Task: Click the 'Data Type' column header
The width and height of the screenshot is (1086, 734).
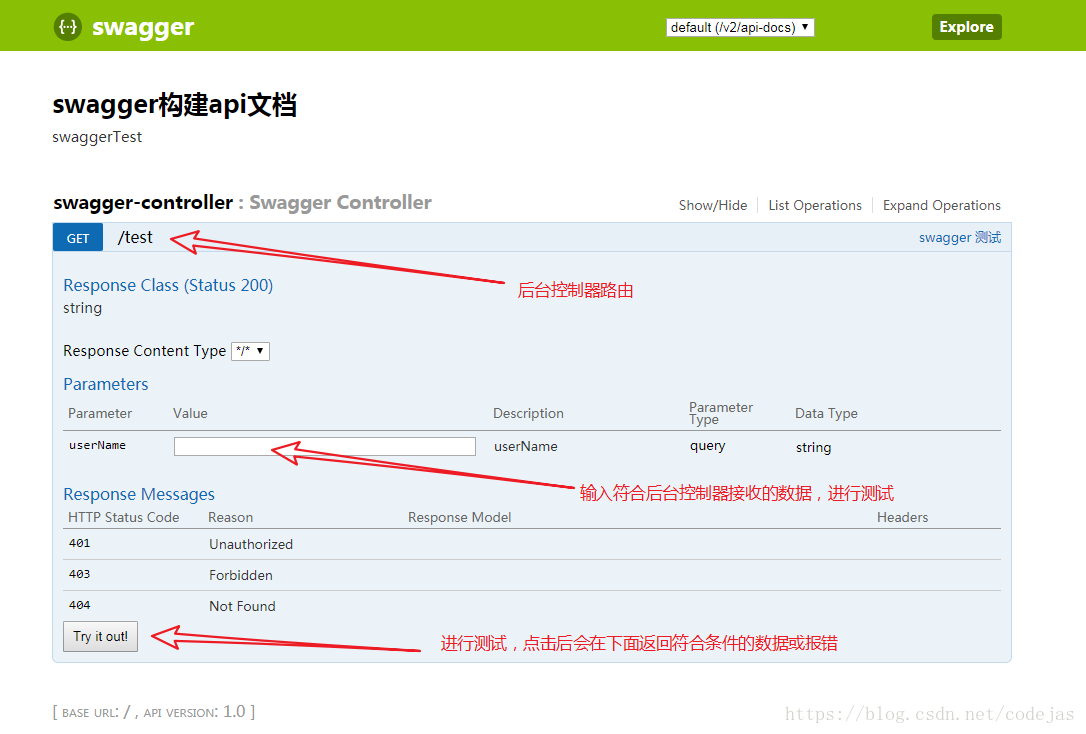Action: 826,413
